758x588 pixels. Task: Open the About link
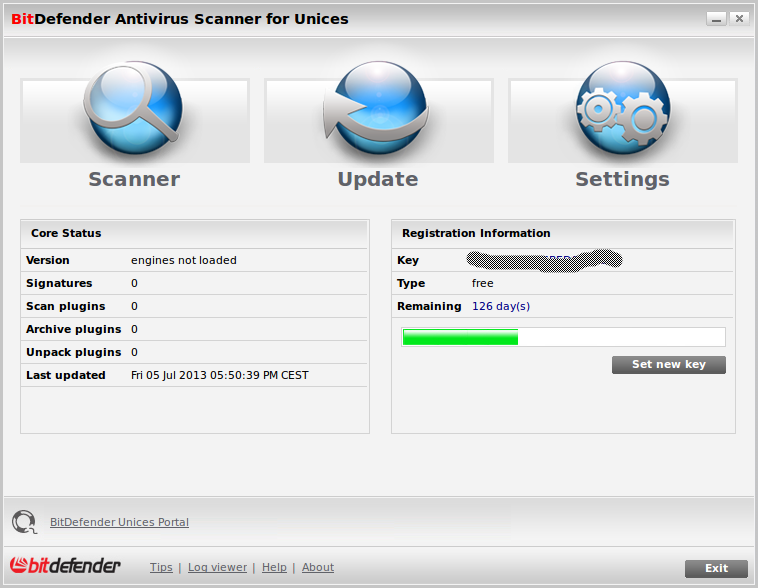click(318, 567)
